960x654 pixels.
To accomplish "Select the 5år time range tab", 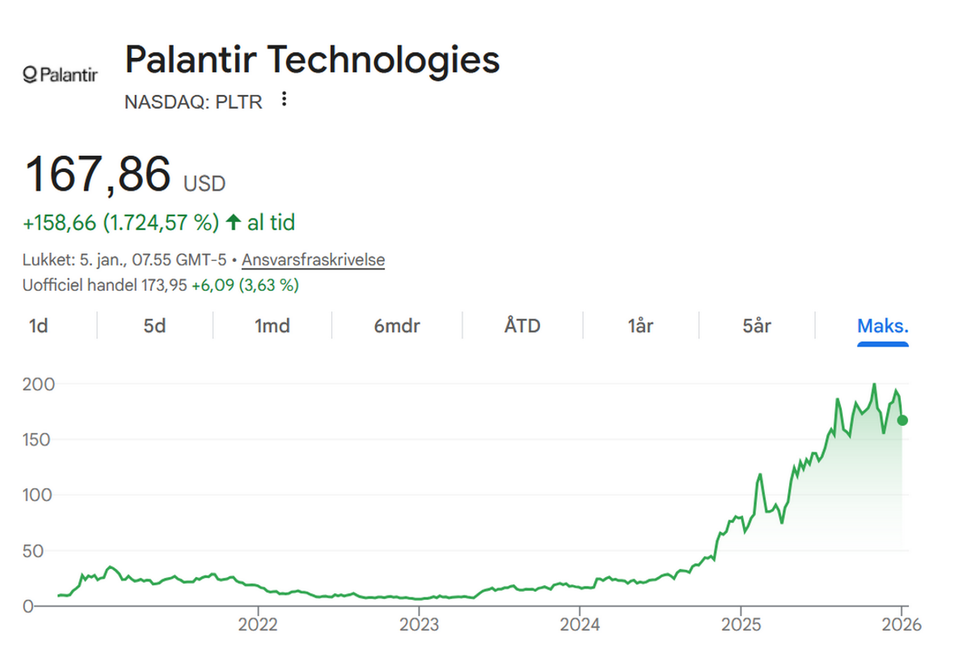I will click(x=756, y=326).
